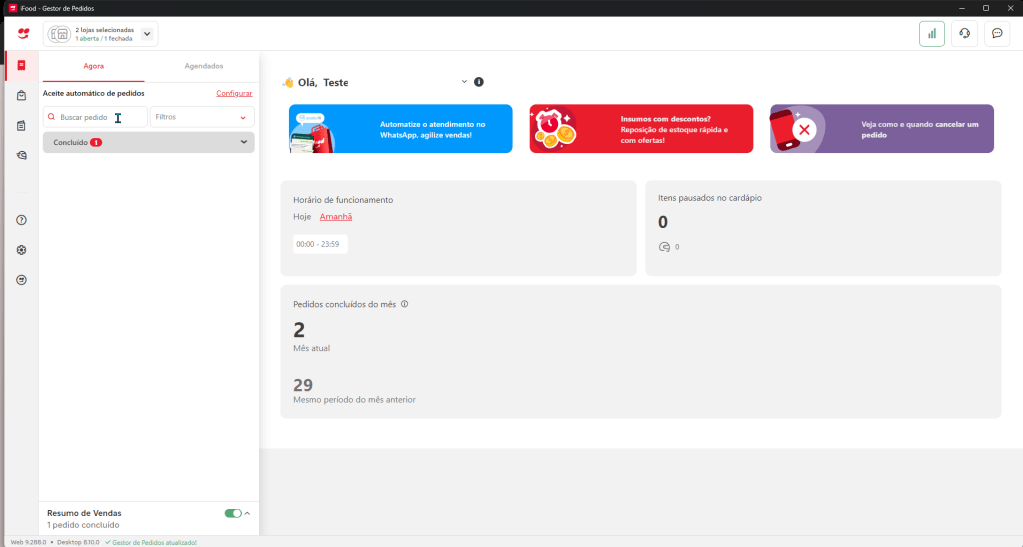This screenshot has width=1023, height=547.
Task: Open the chat messages icon
Action: click(997, 34)
